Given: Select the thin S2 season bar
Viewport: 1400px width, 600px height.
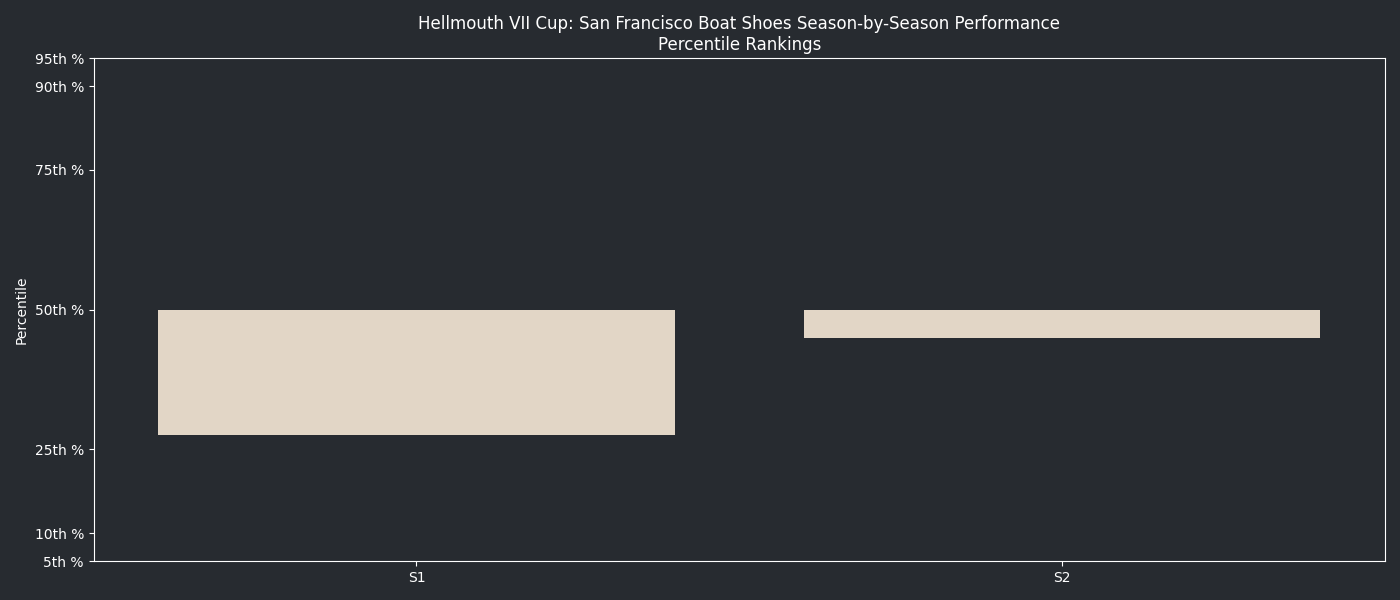Looking at the screenshot, I should click(x=1061, y=324).
